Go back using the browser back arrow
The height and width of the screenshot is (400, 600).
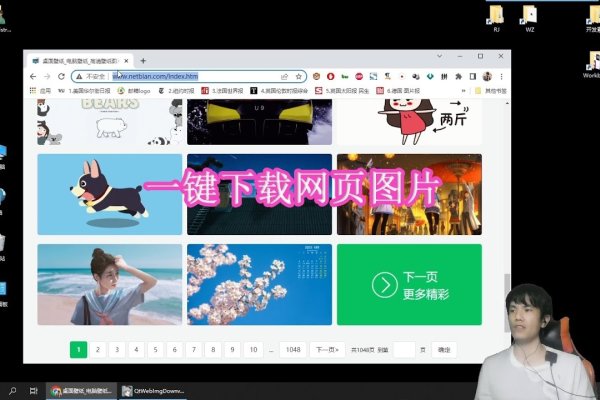tap(33, 77)
